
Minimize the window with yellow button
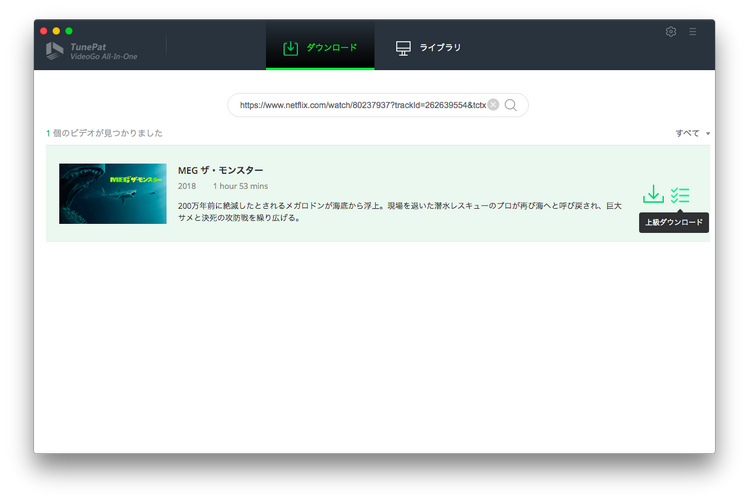56,31
